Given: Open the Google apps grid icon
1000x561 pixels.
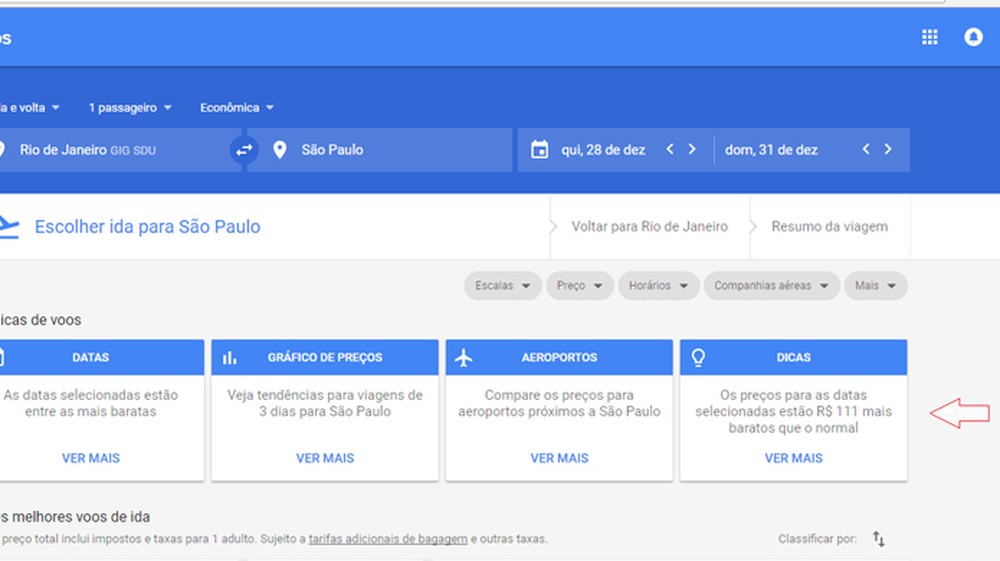Looking at the screenshot, I should pos(930,37).
